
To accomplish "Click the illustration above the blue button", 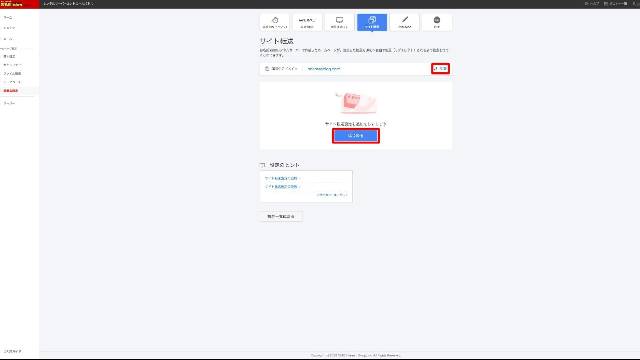I will (x=356, y=102).
